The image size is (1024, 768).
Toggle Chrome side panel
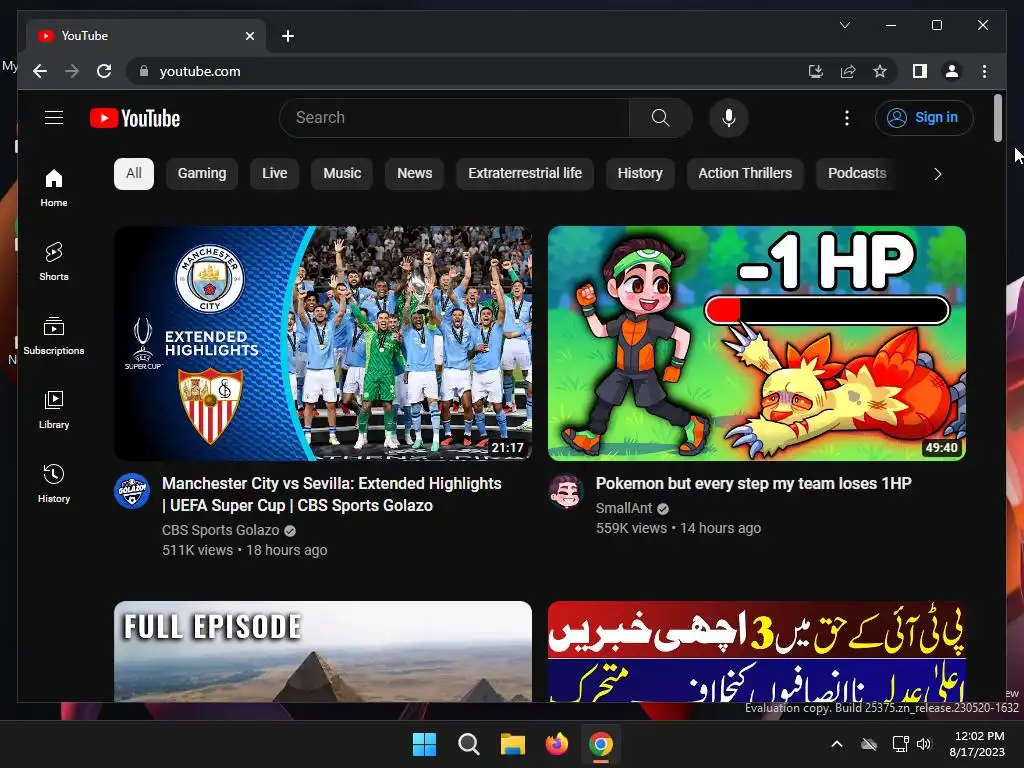click(920, 71)
